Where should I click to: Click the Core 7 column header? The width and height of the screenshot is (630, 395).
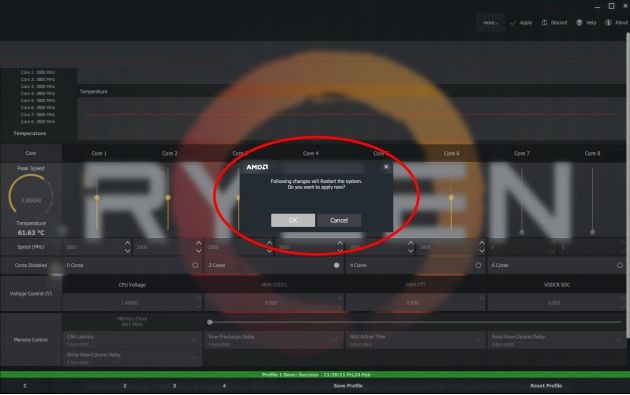(522, 153)
